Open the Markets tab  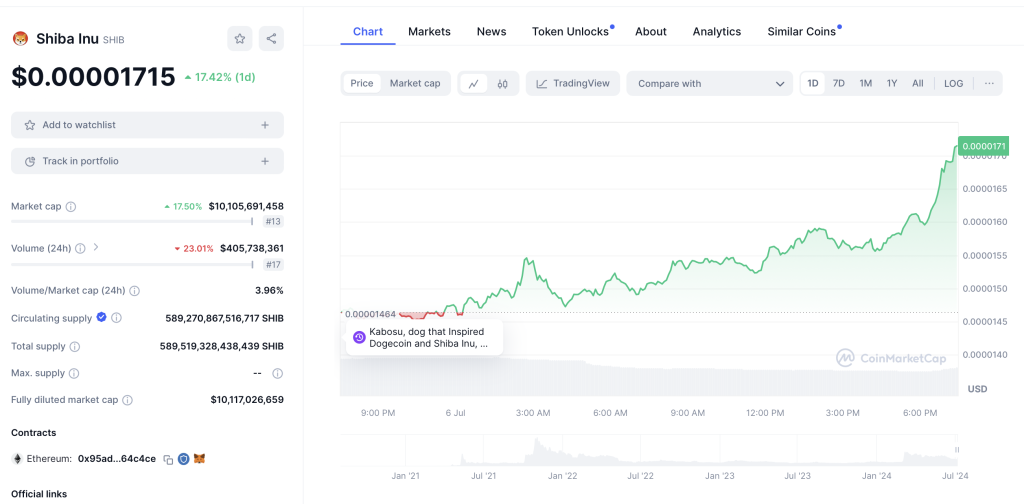click(429, 31)
